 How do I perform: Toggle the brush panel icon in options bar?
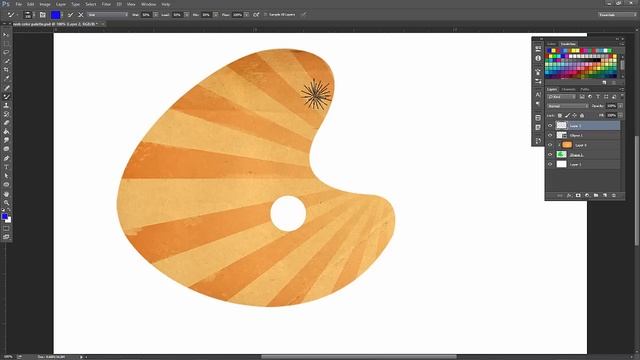(42, 15)
